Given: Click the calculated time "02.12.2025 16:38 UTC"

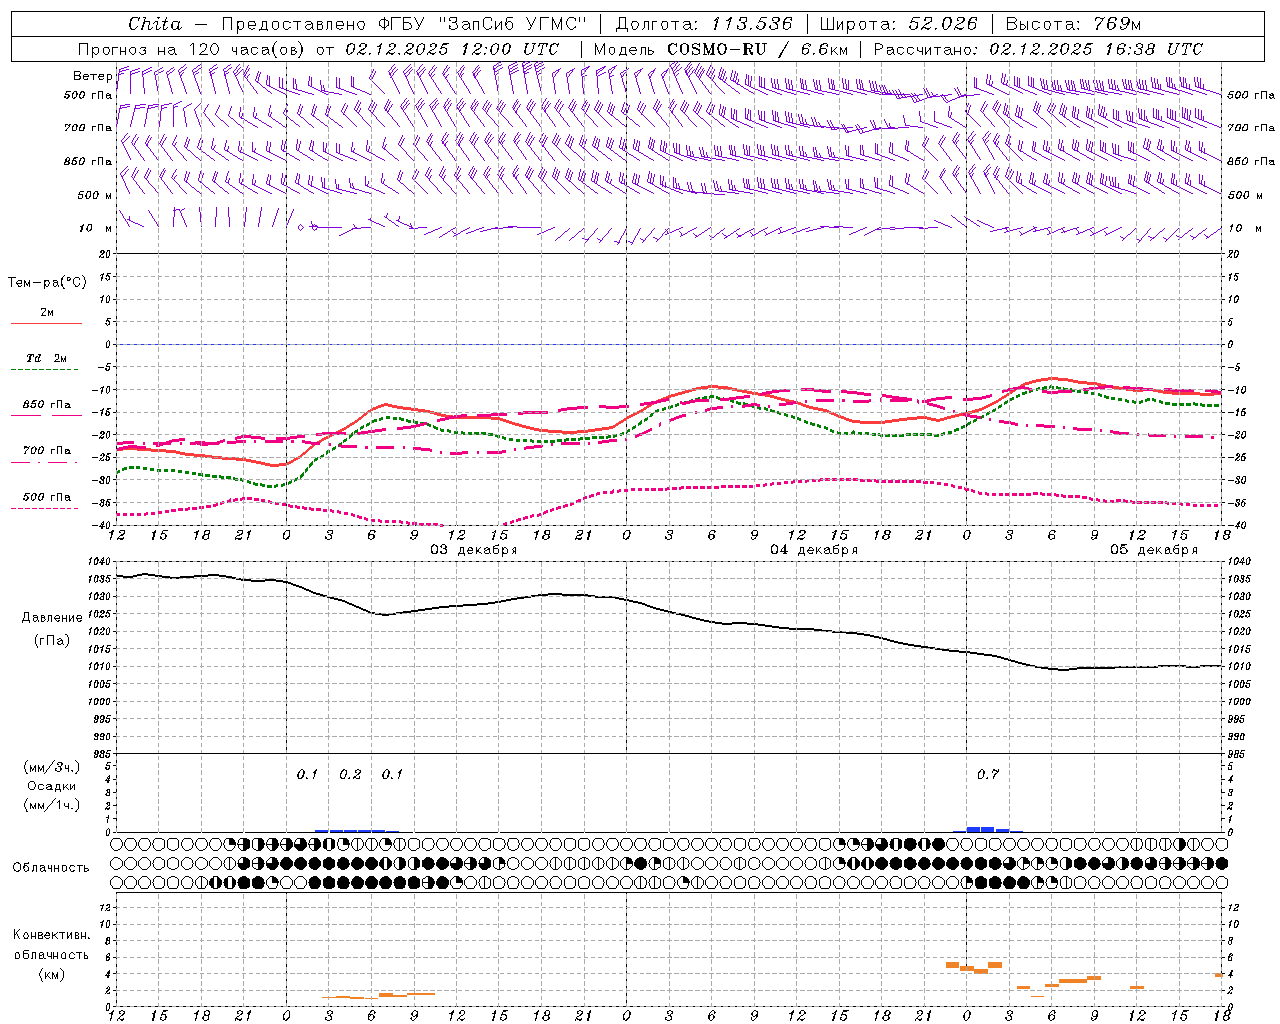Looking at the screenshot, I should click(1095, 49).
